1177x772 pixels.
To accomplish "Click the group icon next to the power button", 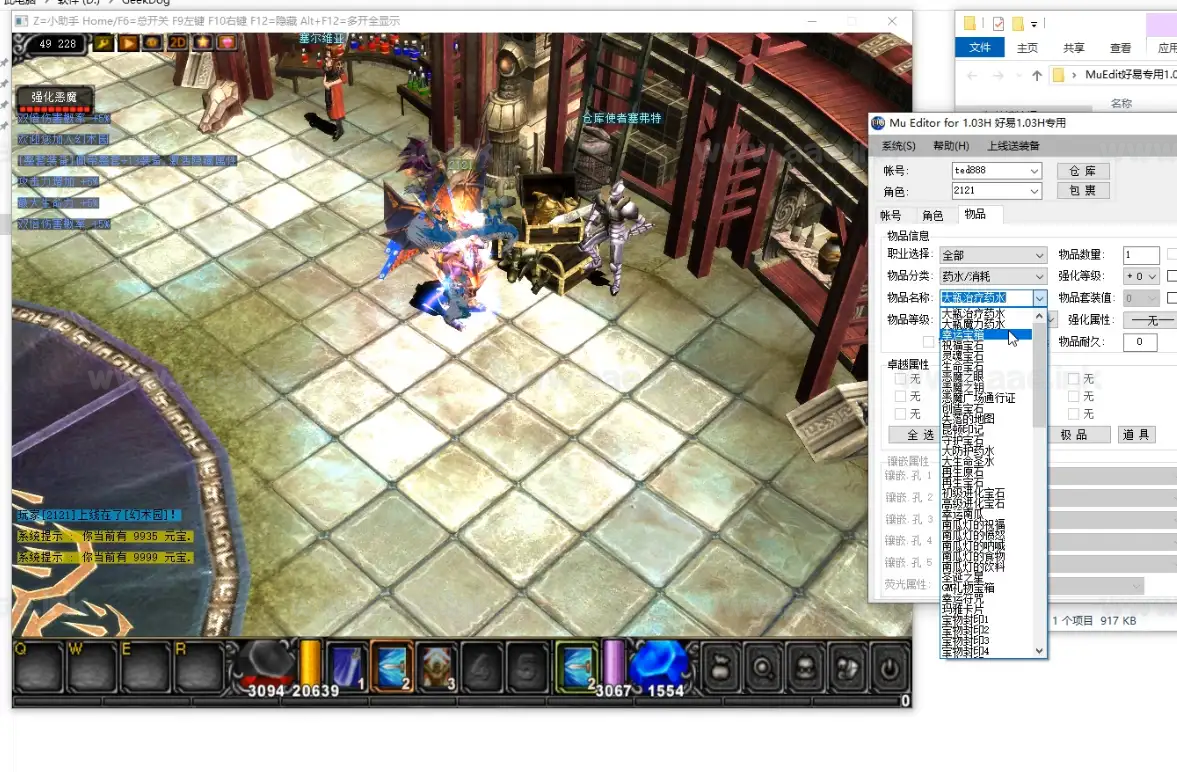I will (847, 668).
